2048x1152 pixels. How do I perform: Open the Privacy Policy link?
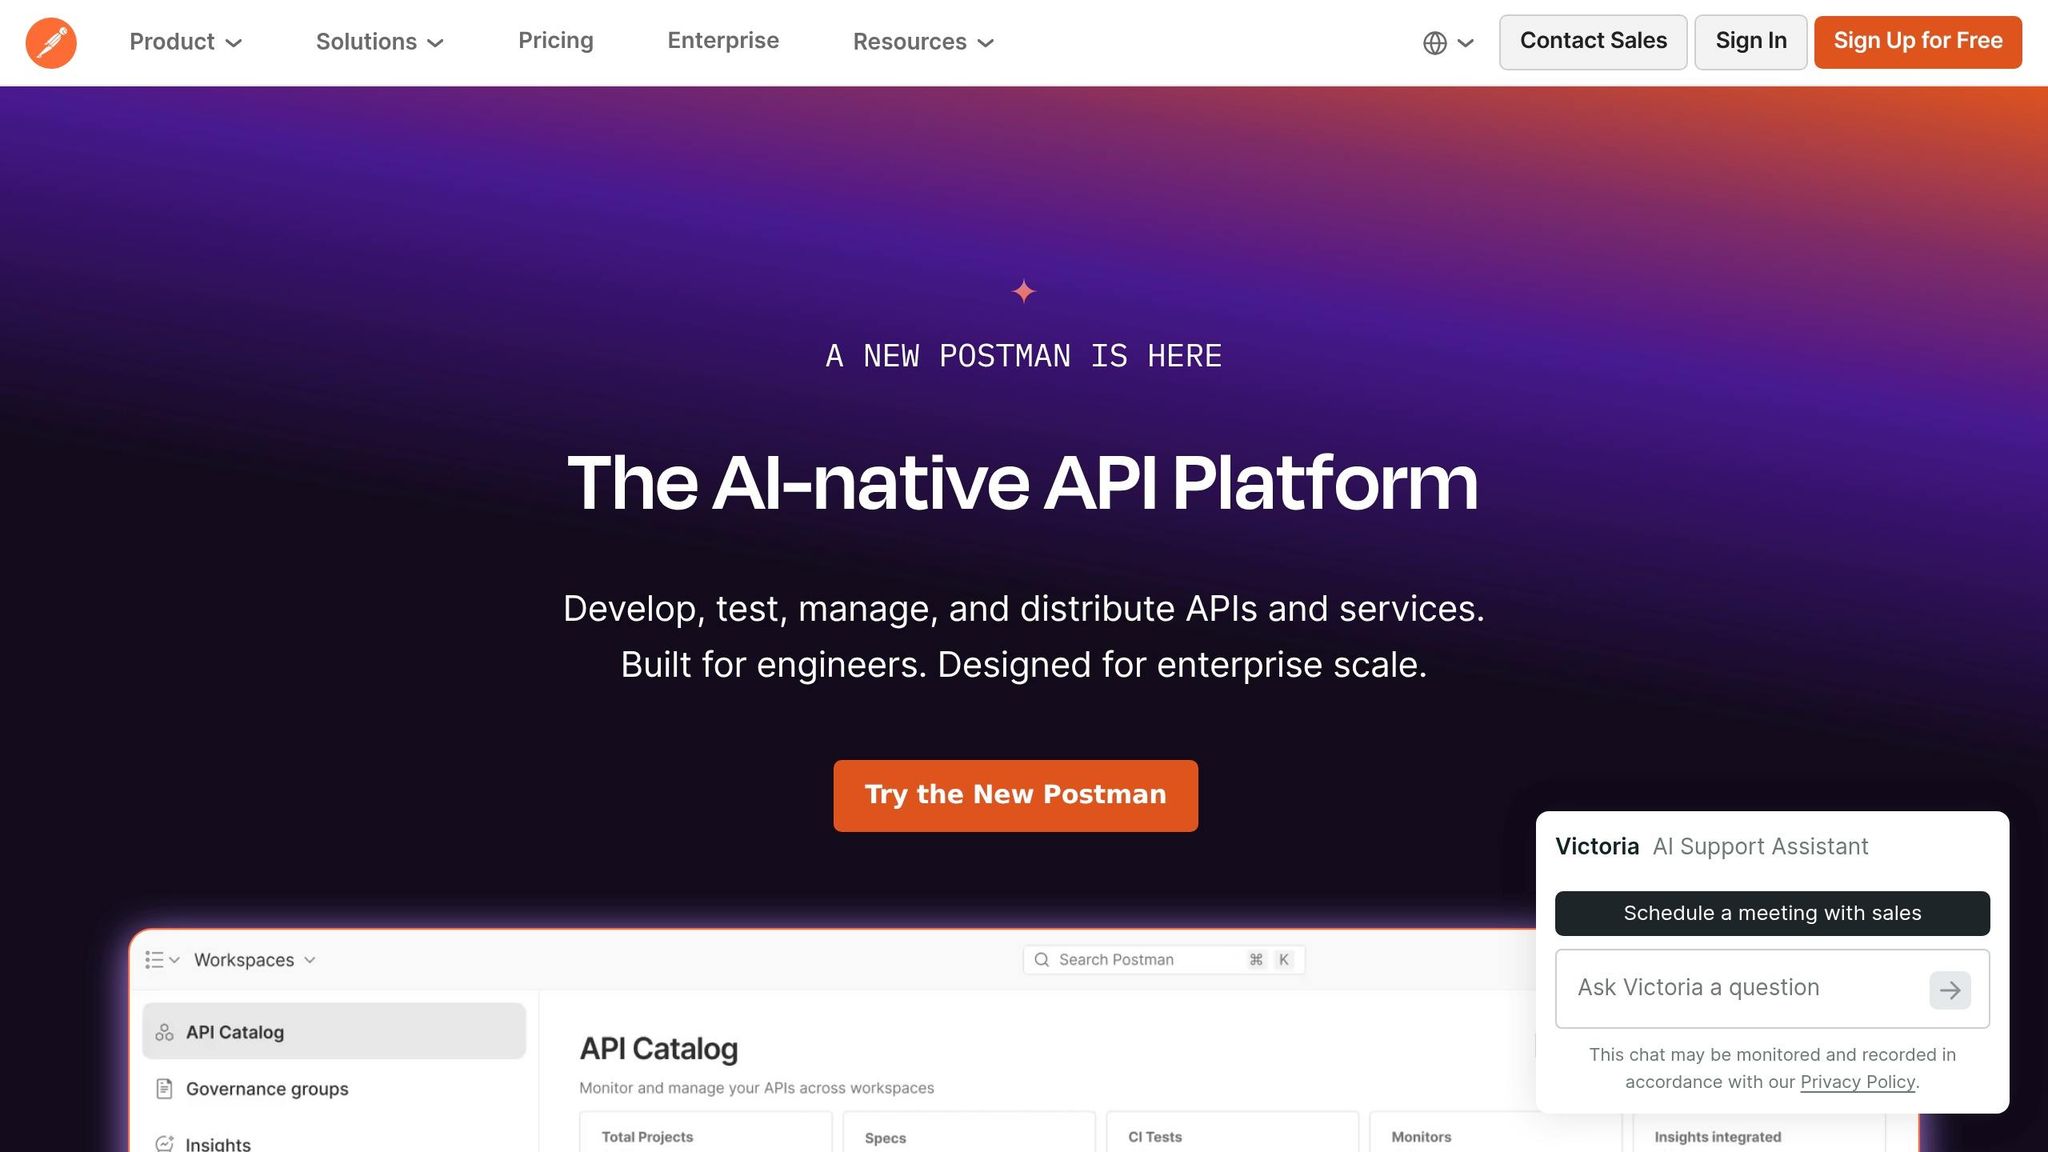[x=1857, y=1082]
